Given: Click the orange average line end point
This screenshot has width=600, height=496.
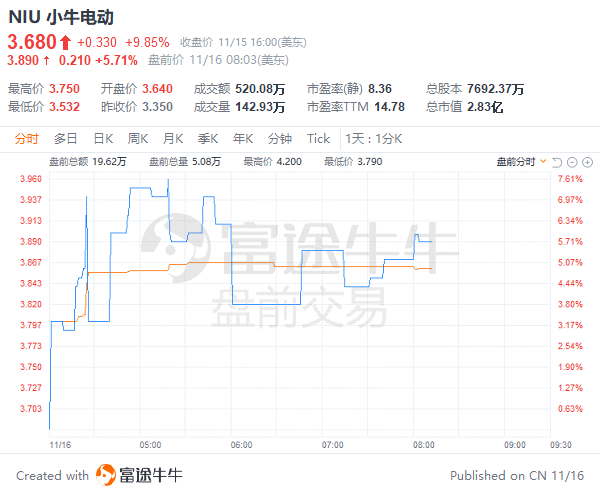Looking at the screenshot, I should pyautogui.click(x=432, y=268).
